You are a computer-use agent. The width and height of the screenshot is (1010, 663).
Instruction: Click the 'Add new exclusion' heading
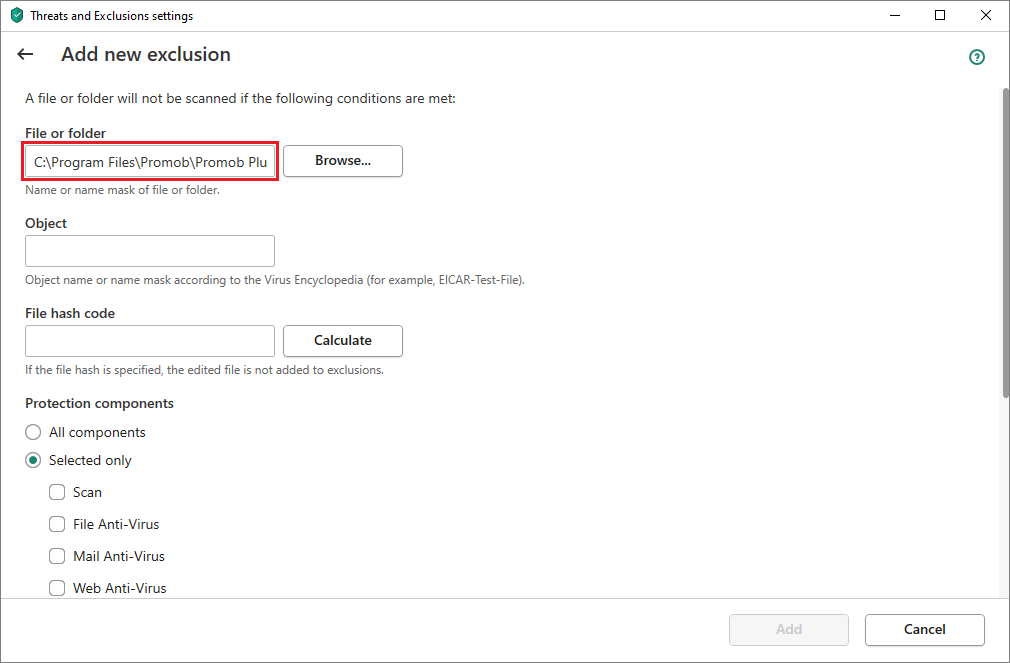coord(146,55)
